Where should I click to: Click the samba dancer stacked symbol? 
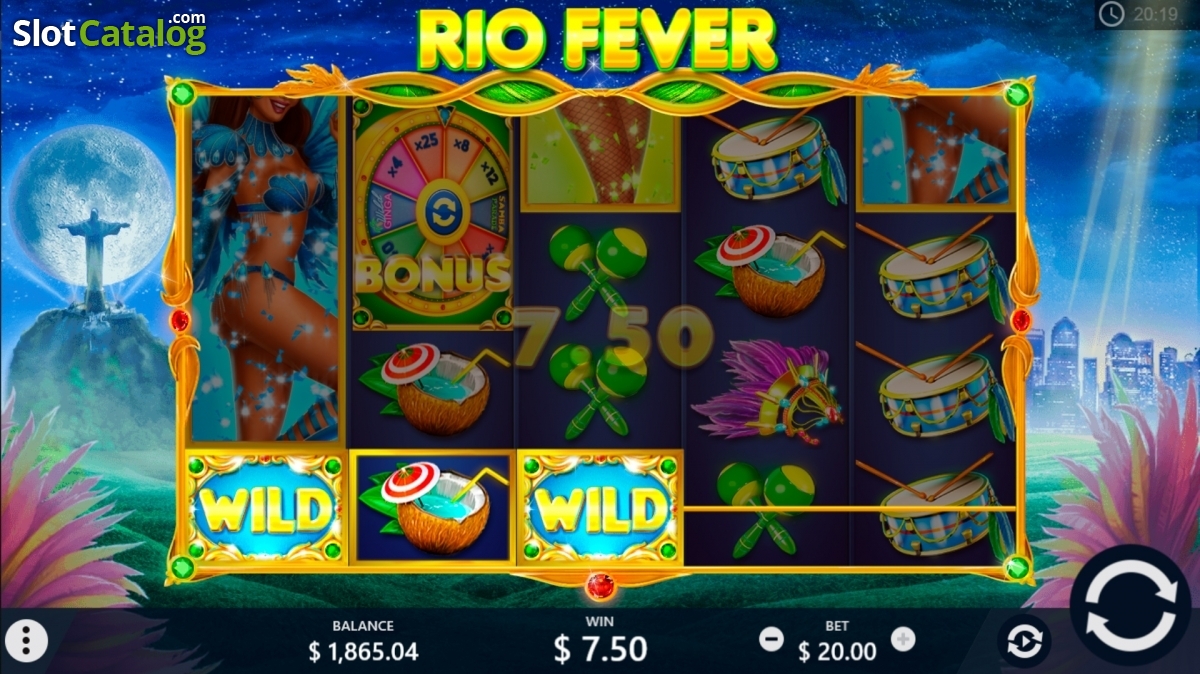pyautogui.click(x=266, y=269)
